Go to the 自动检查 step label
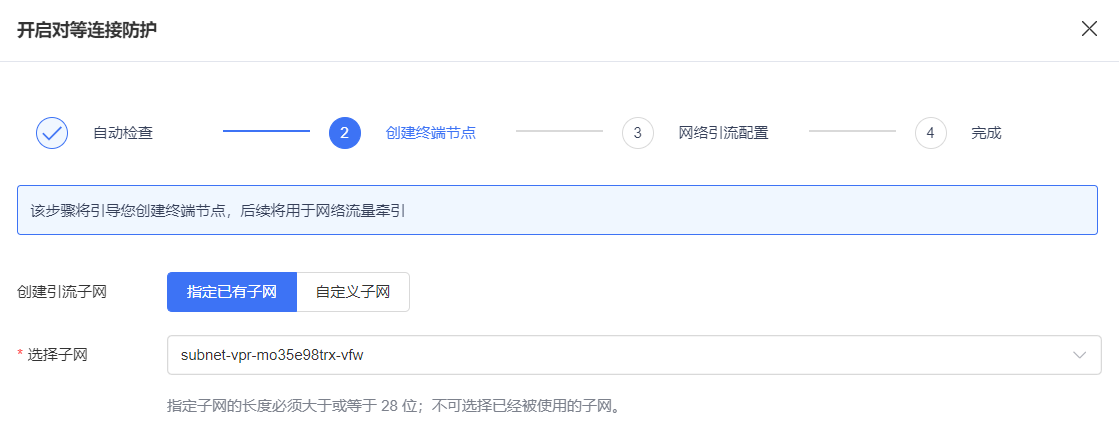1119x435 pixels. 123,133
